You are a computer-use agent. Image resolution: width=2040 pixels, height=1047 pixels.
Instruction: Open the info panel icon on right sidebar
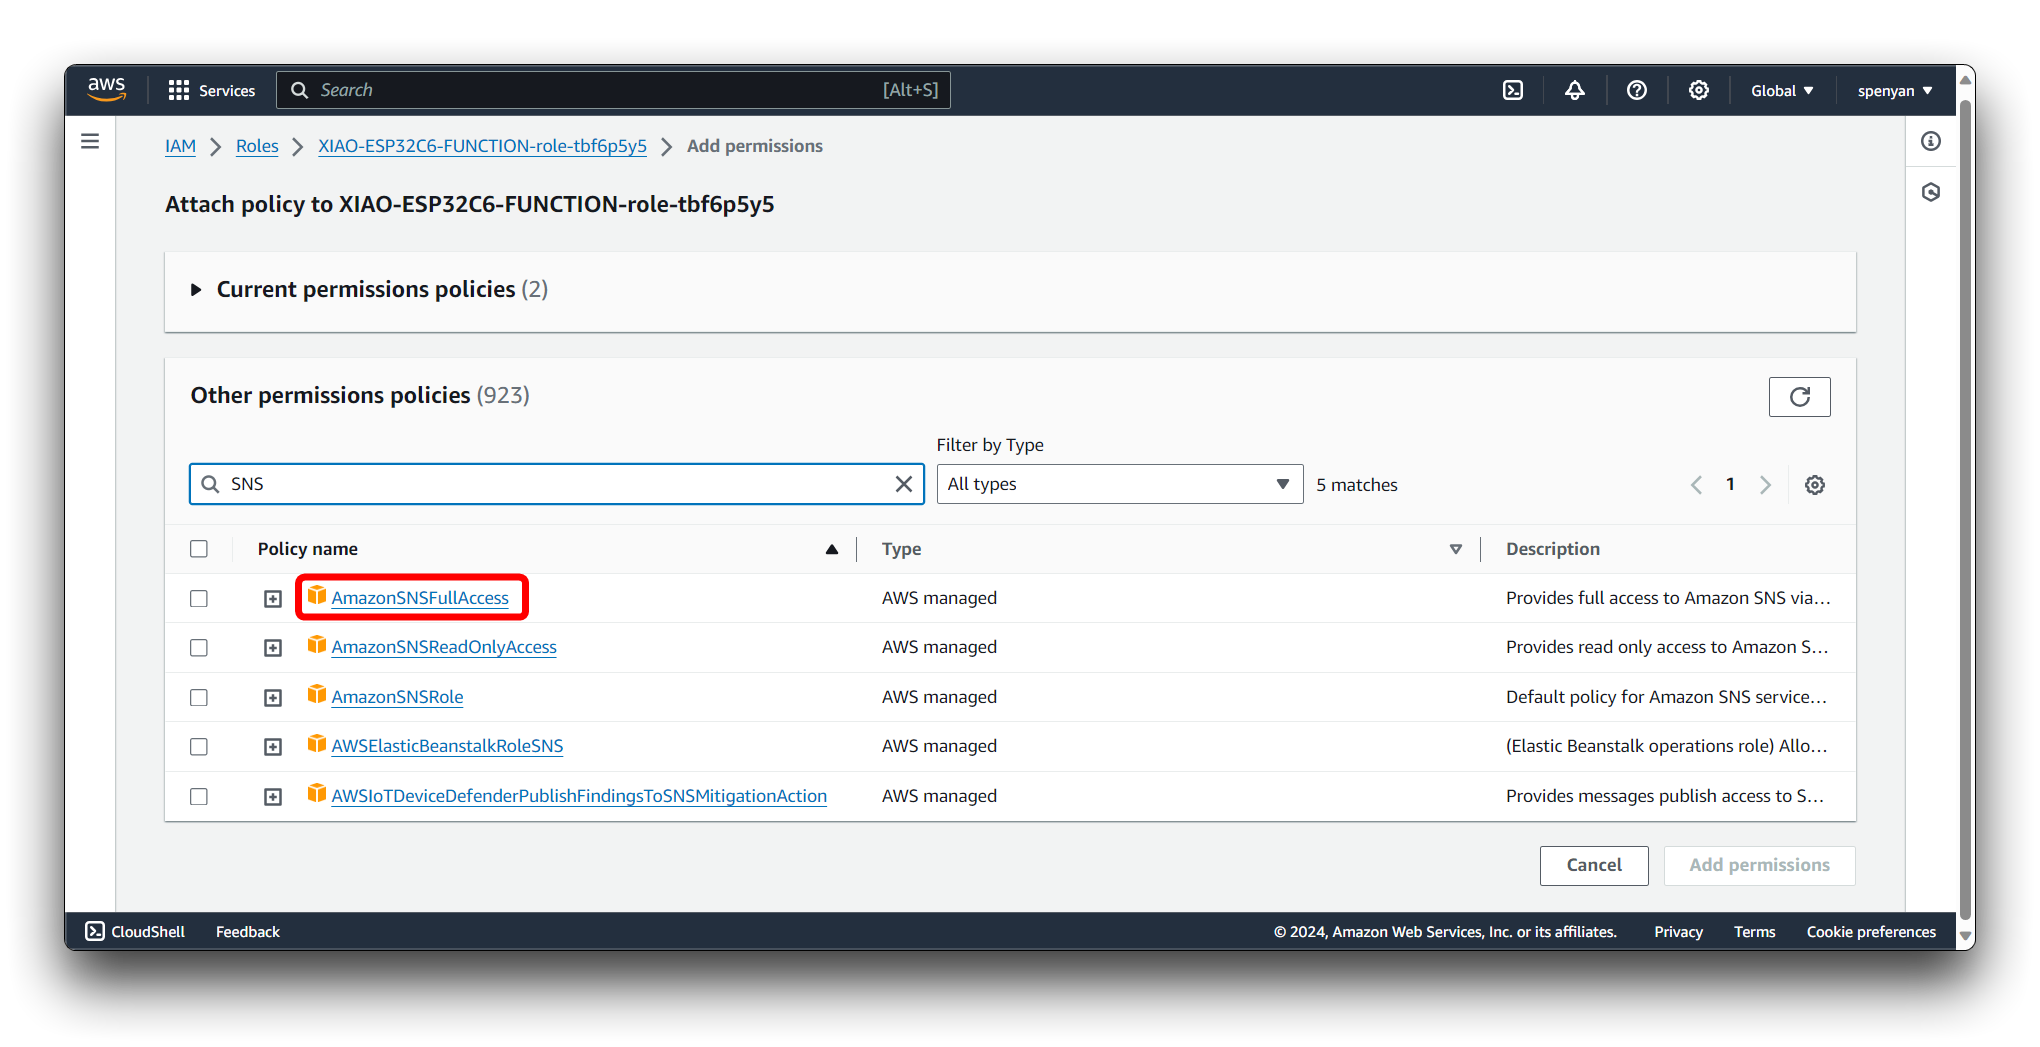click(x=1931, y=141)
